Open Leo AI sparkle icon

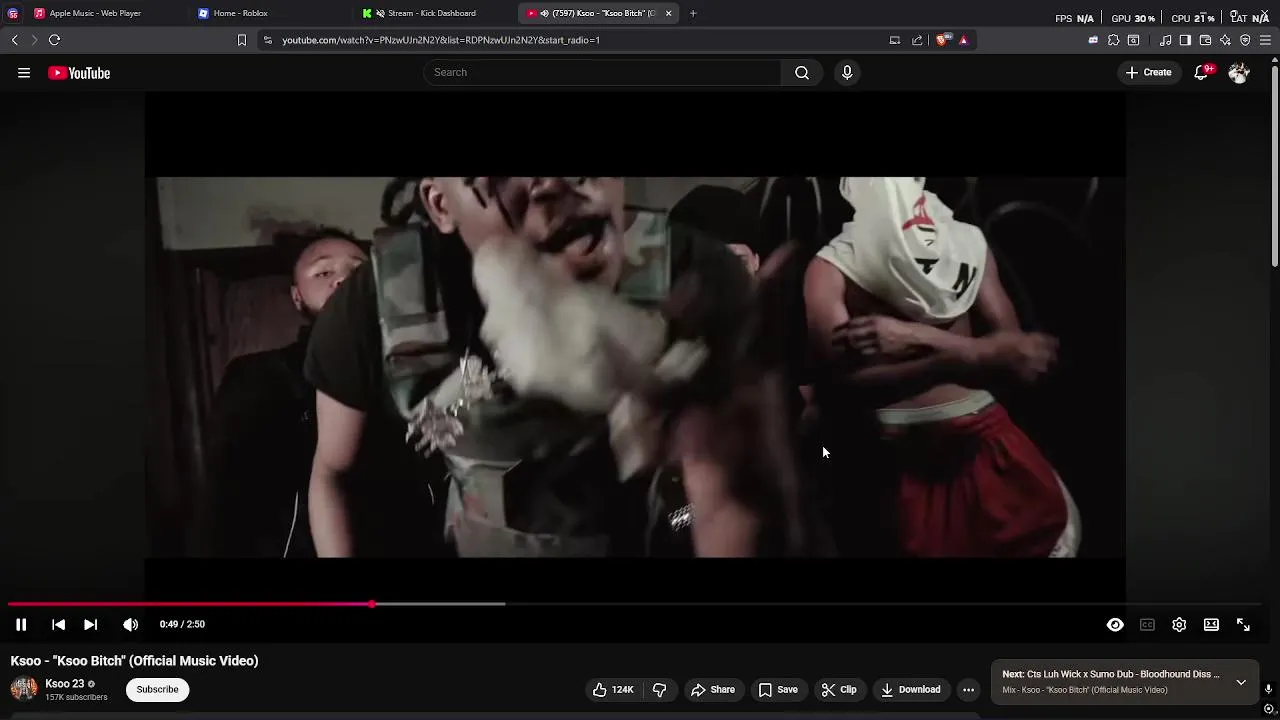point(1225,40)
